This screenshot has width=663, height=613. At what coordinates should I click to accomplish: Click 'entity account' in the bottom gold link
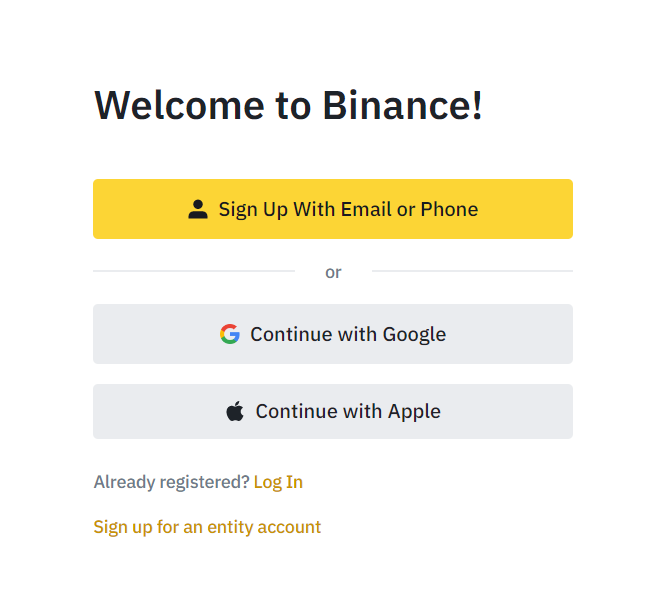point(264,528)
